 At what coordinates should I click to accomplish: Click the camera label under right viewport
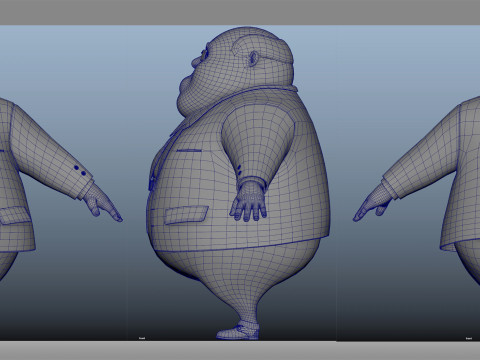[468, 338]
